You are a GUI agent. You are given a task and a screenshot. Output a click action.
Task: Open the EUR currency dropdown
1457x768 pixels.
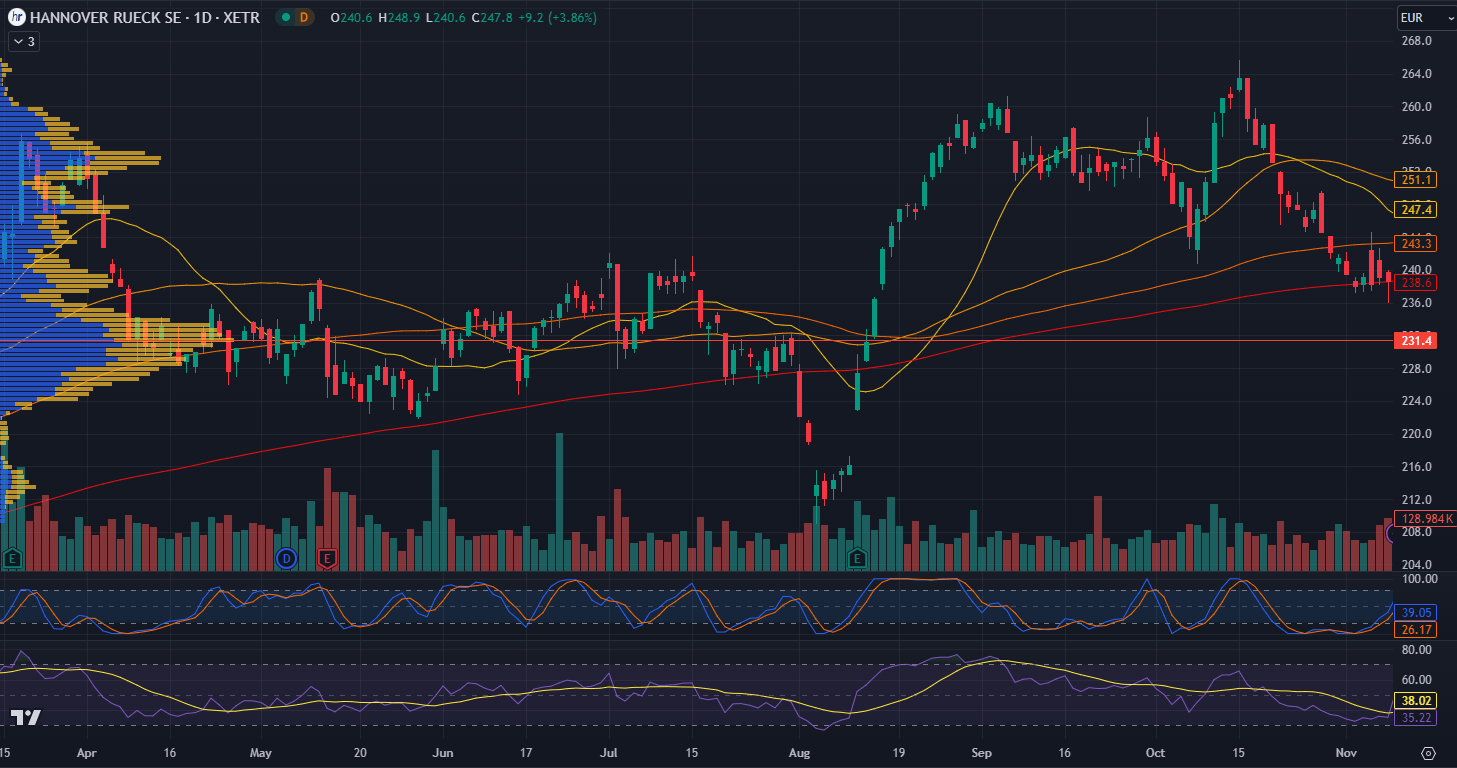[1426, 17]
